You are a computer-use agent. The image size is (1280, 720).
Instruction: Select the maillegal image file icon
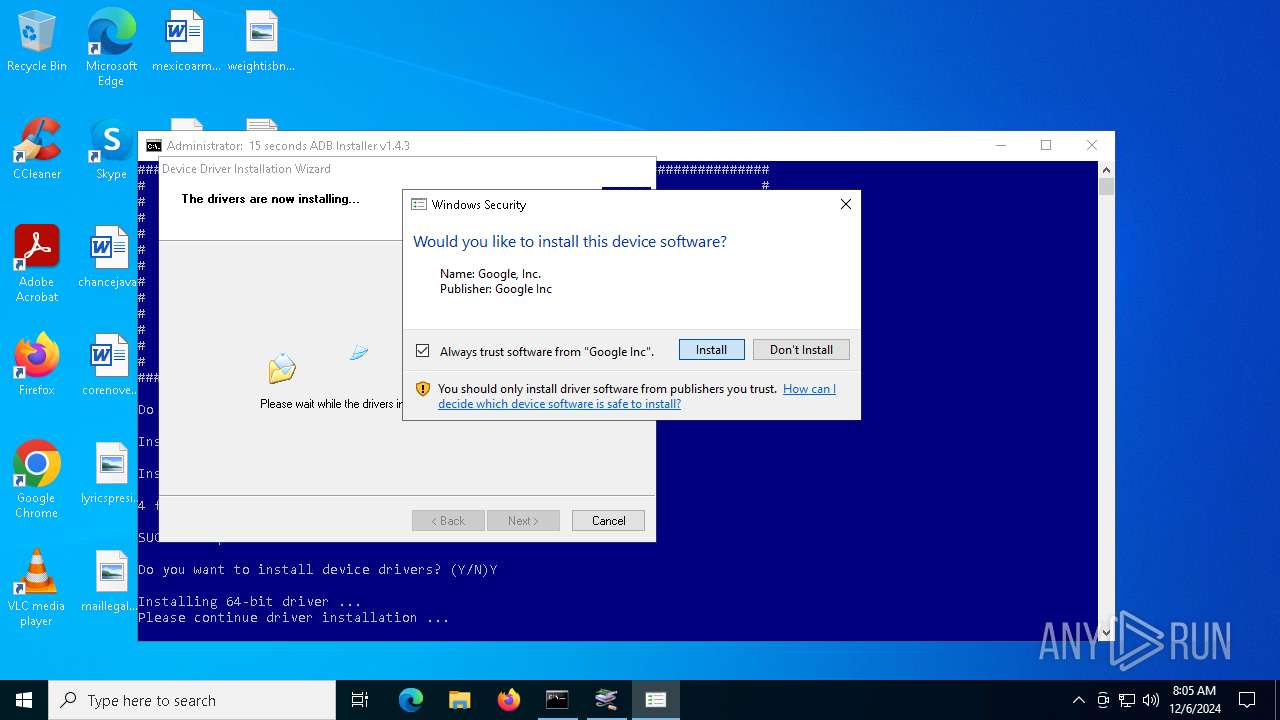point(108,581)
